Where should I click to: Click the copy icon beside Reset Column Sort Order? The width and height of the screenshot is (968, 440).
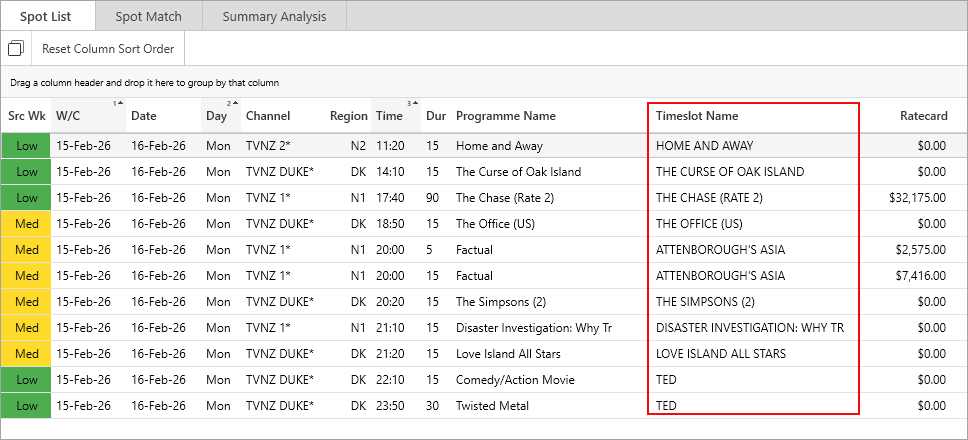16,48
